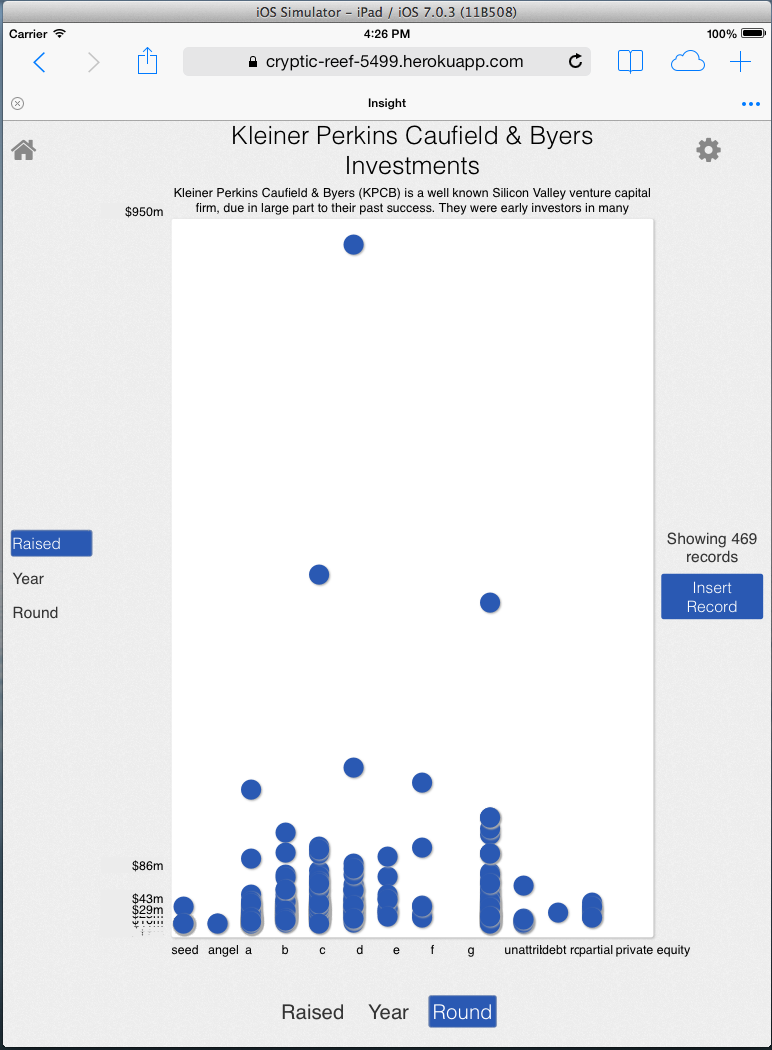This screenshot has width=772, height=1050.
Task: Click the topmost data point in column d
Action: pyautogui.click(x=354, y=245)
